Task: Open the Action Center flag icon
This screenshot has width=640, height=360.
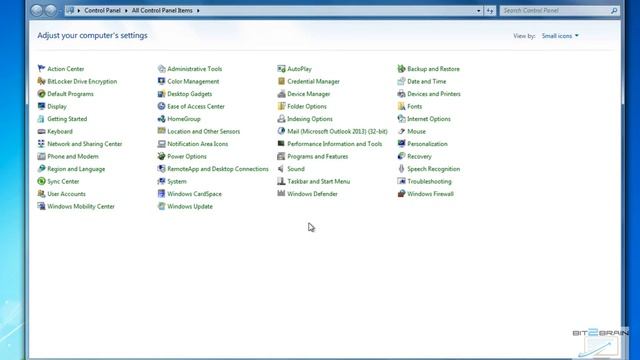Action: click(x=41, y=69)
